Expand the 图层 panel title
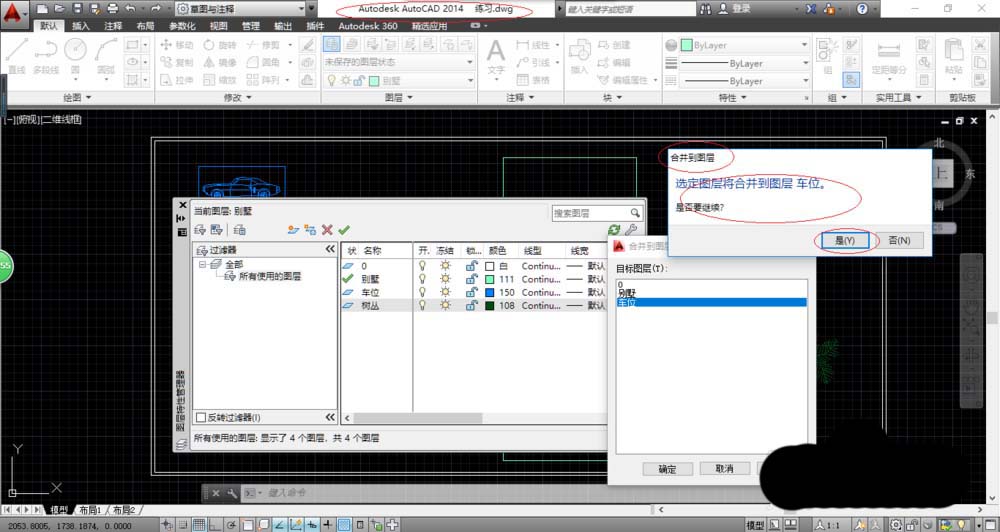Image resolution: width=1000 pixels, height=532 pixels. point(399,98)
